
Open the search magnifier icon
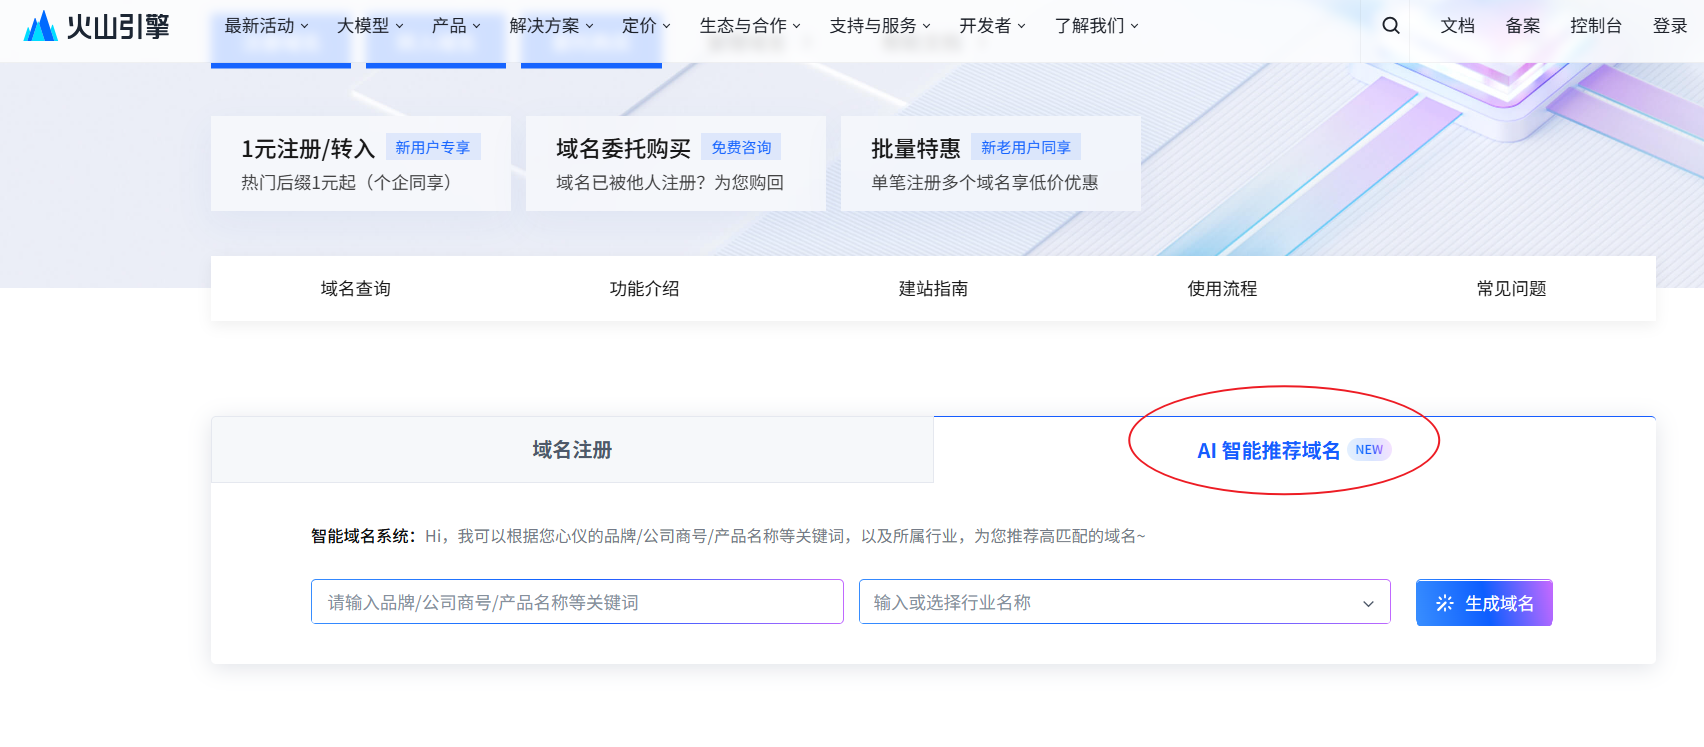(x=1390, y=26)
